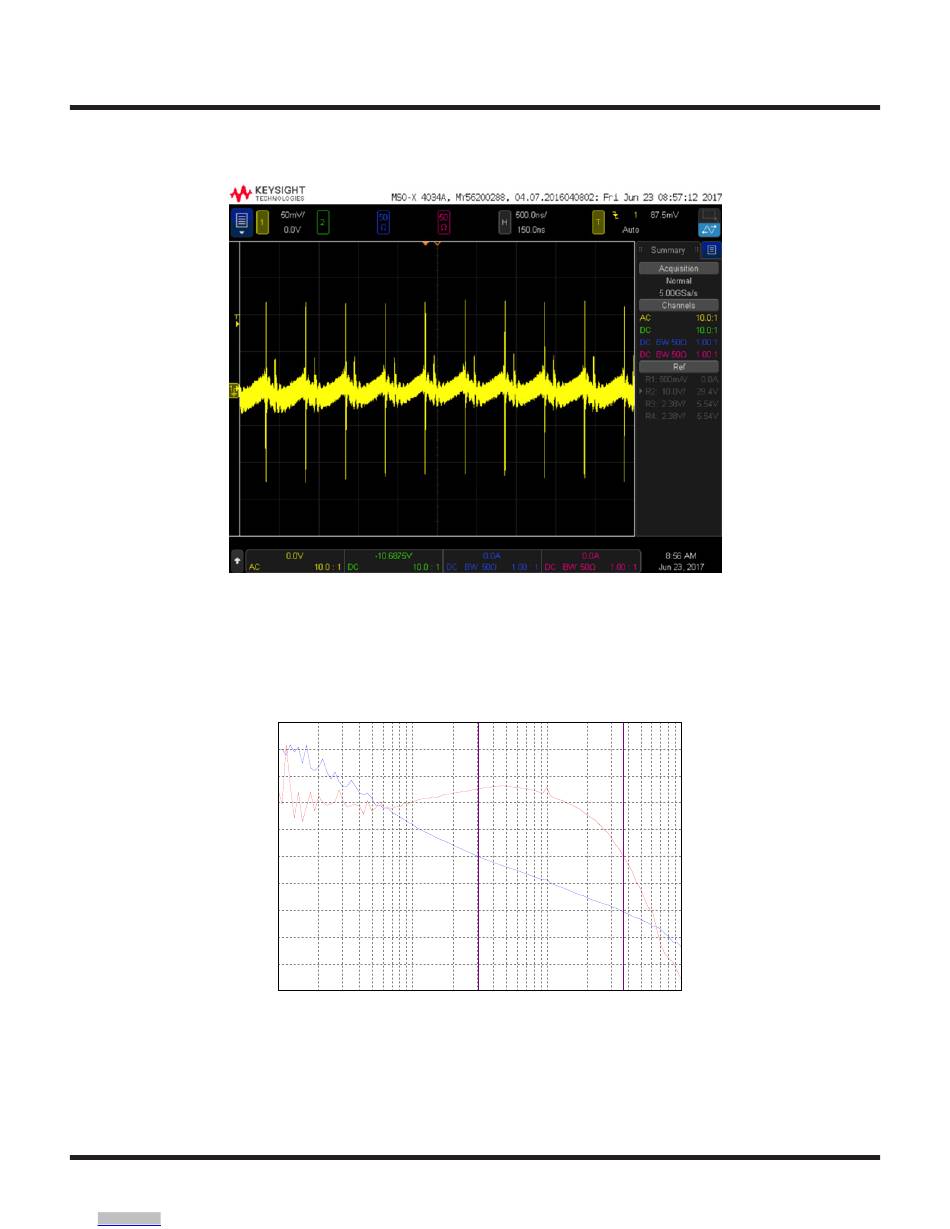Open the horizontal H timebase icon

(x=505, y=222)
